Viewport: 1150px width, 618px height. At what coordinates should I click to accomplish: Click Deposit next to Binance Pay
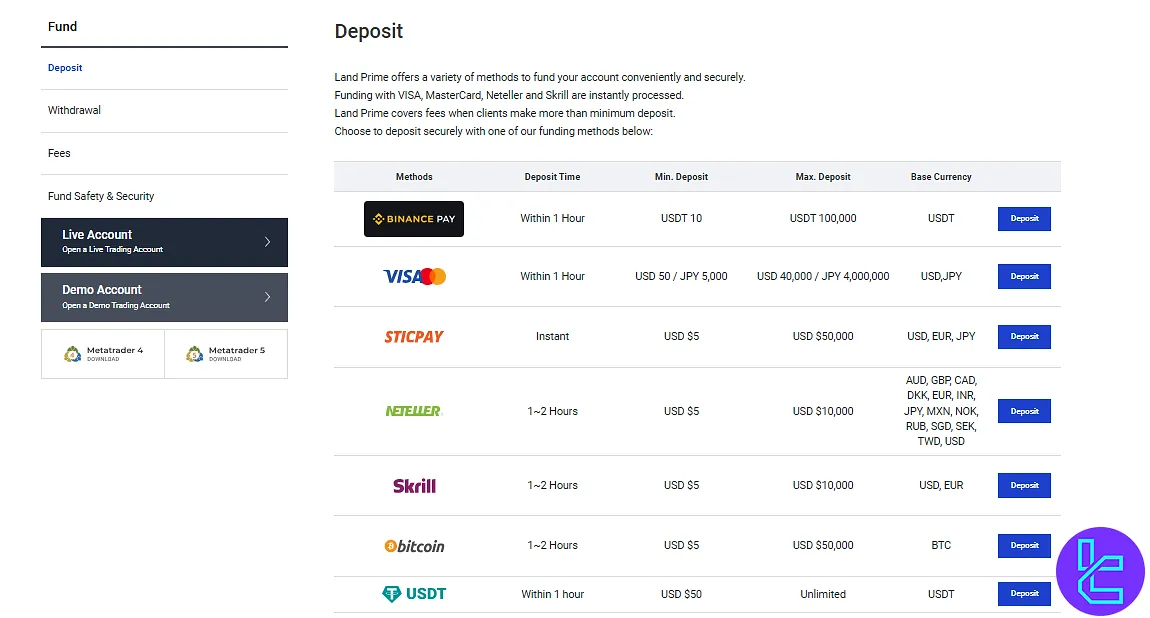pyautogui.click(x=1023, y=218)
